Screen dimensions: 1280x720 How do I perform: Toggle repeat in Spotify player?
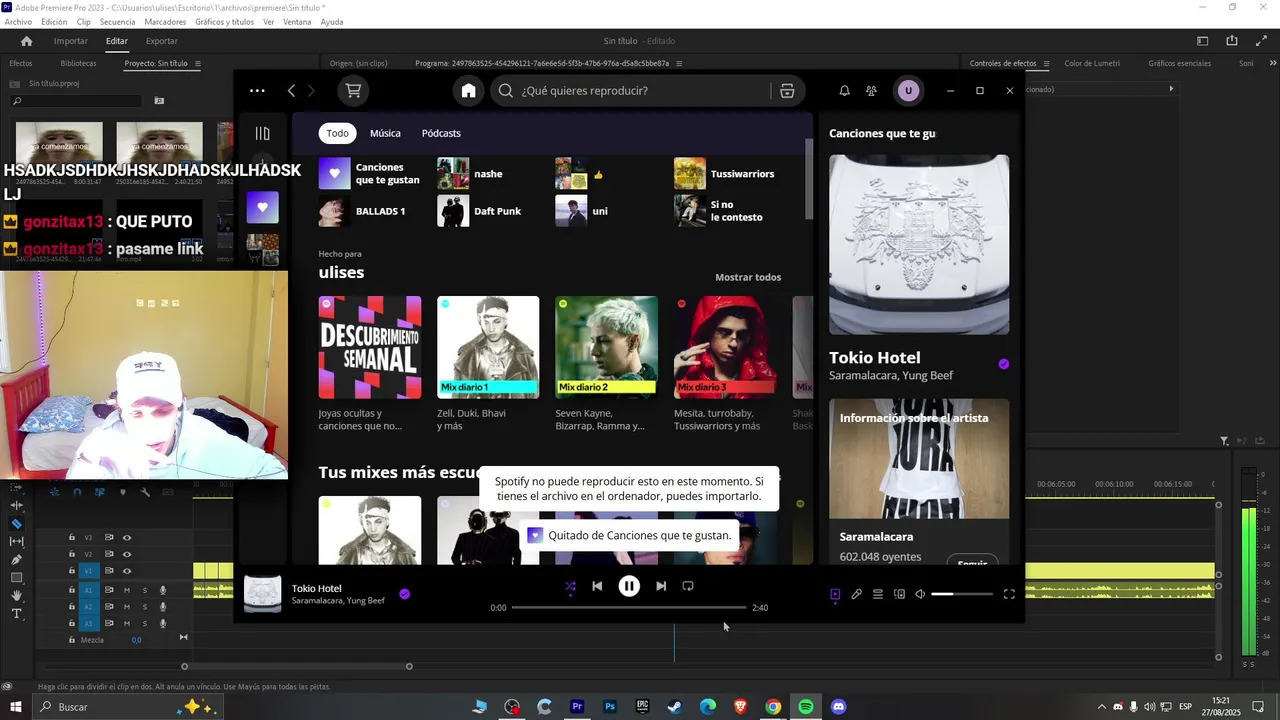coord(688,586)
